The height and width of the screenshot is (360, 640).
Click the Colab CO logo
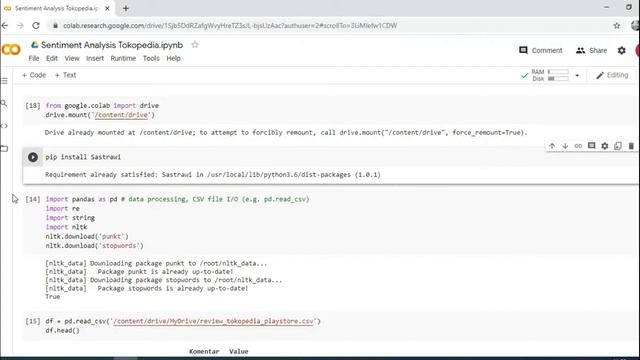(11, 50)
